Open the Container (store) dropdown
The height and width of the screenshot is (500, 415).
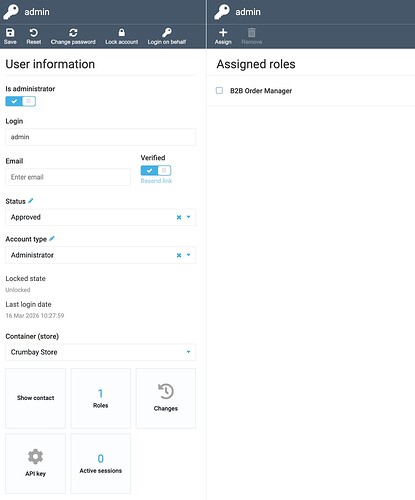[x=100, y=352]
